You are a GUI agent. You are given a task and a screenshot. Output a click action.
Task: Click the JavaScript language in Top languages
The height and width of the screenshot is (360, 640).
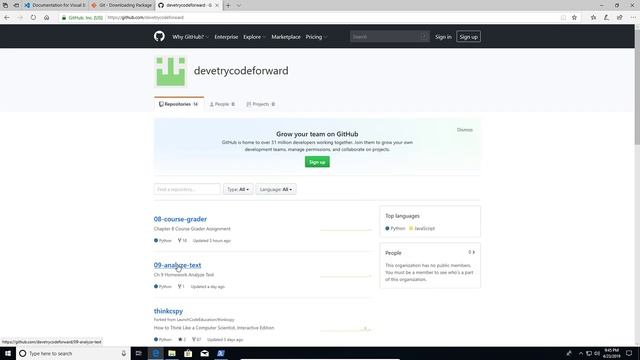point(422,229)
